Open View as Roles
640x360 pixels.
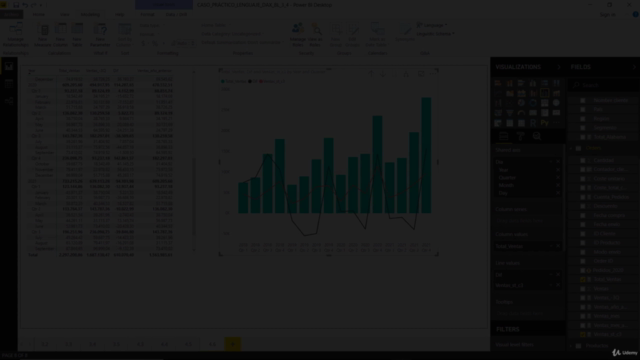[x=315, y=35]
